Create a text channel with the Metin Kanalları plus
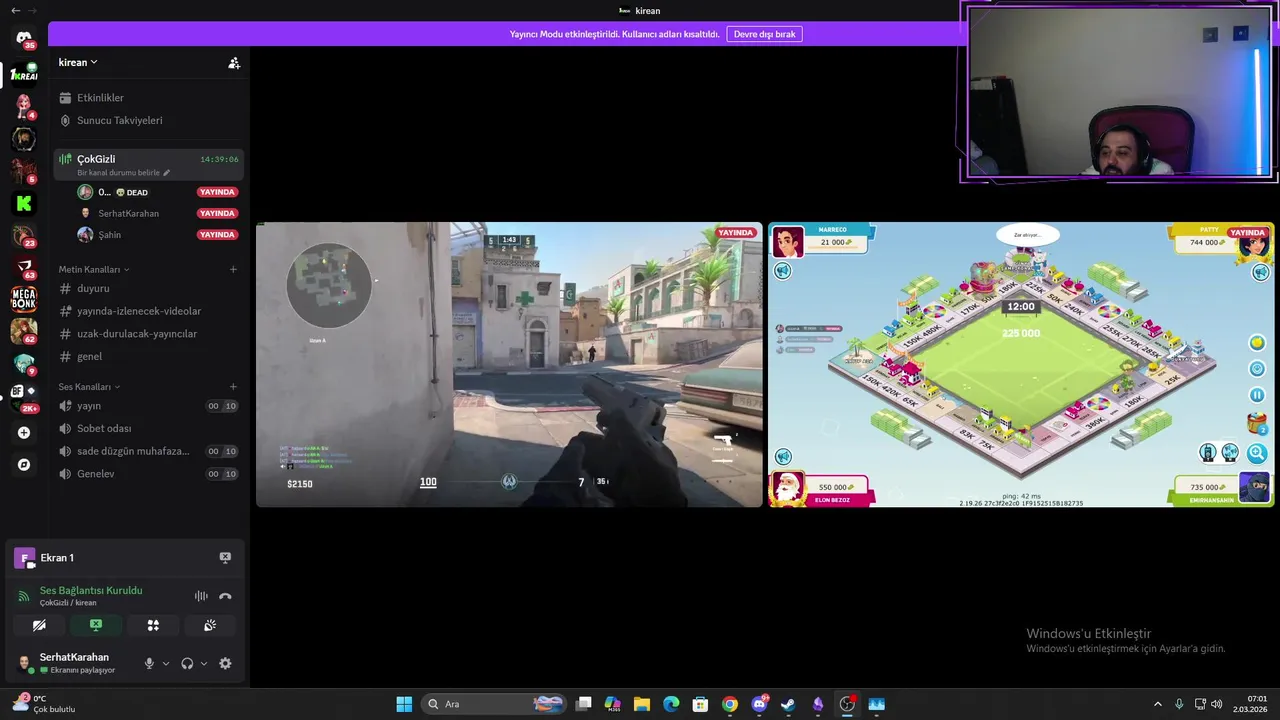The height and width of the screenshot is (720, 1280). click(233, 269)
